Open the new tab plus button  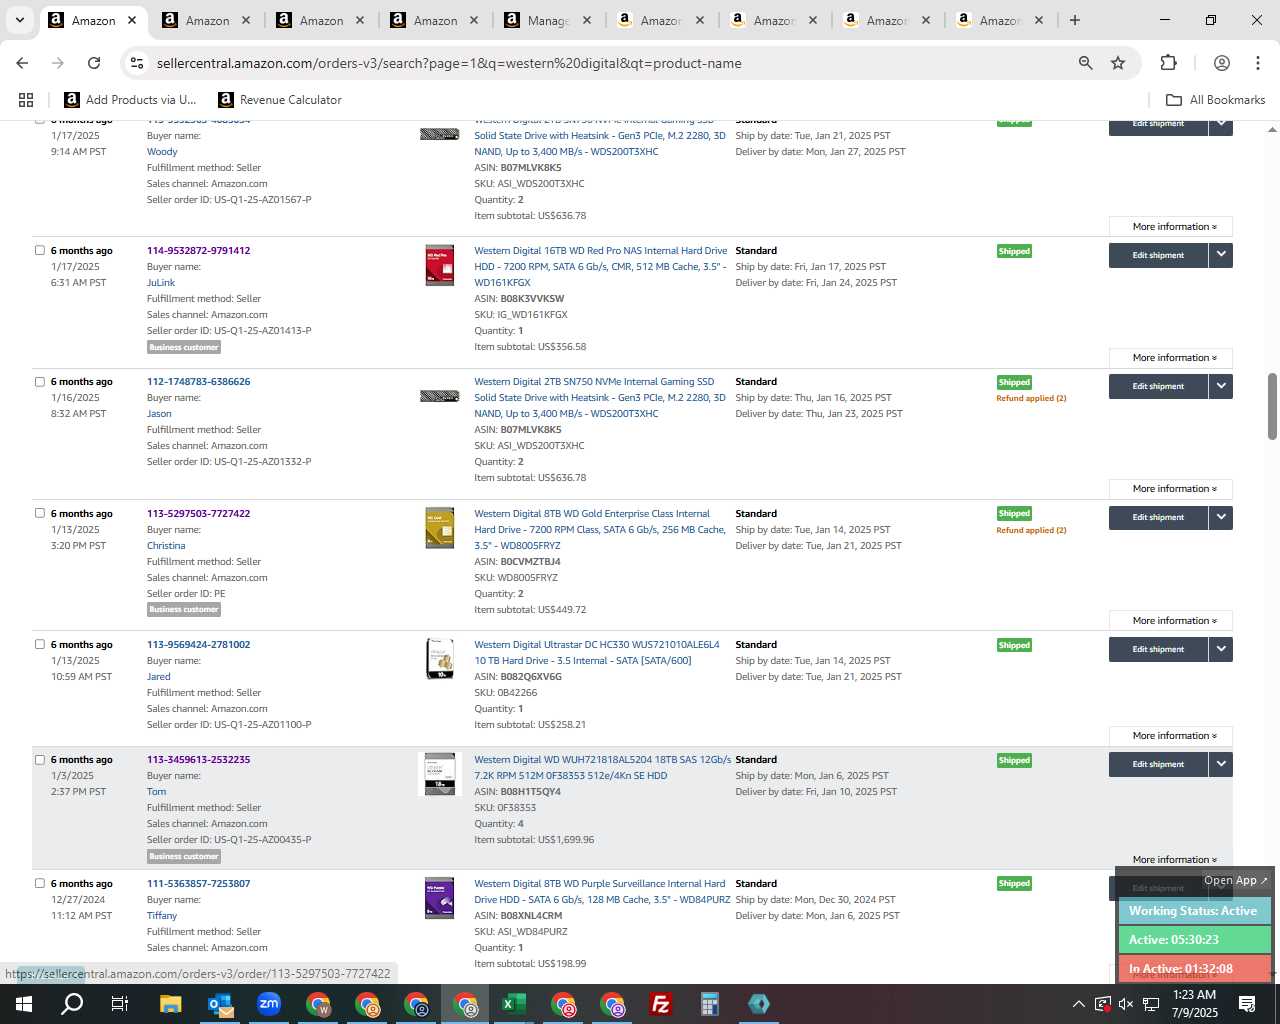click(1075, 20)
